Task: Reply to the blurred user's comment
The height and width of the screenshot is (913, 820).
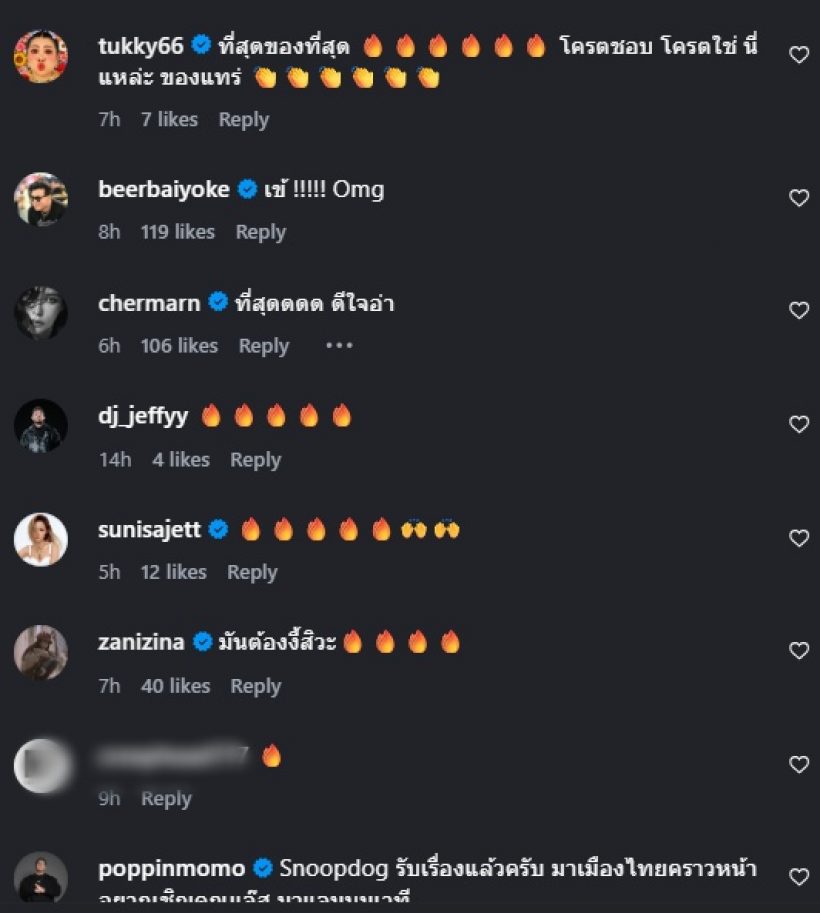Action: [166, 799]
